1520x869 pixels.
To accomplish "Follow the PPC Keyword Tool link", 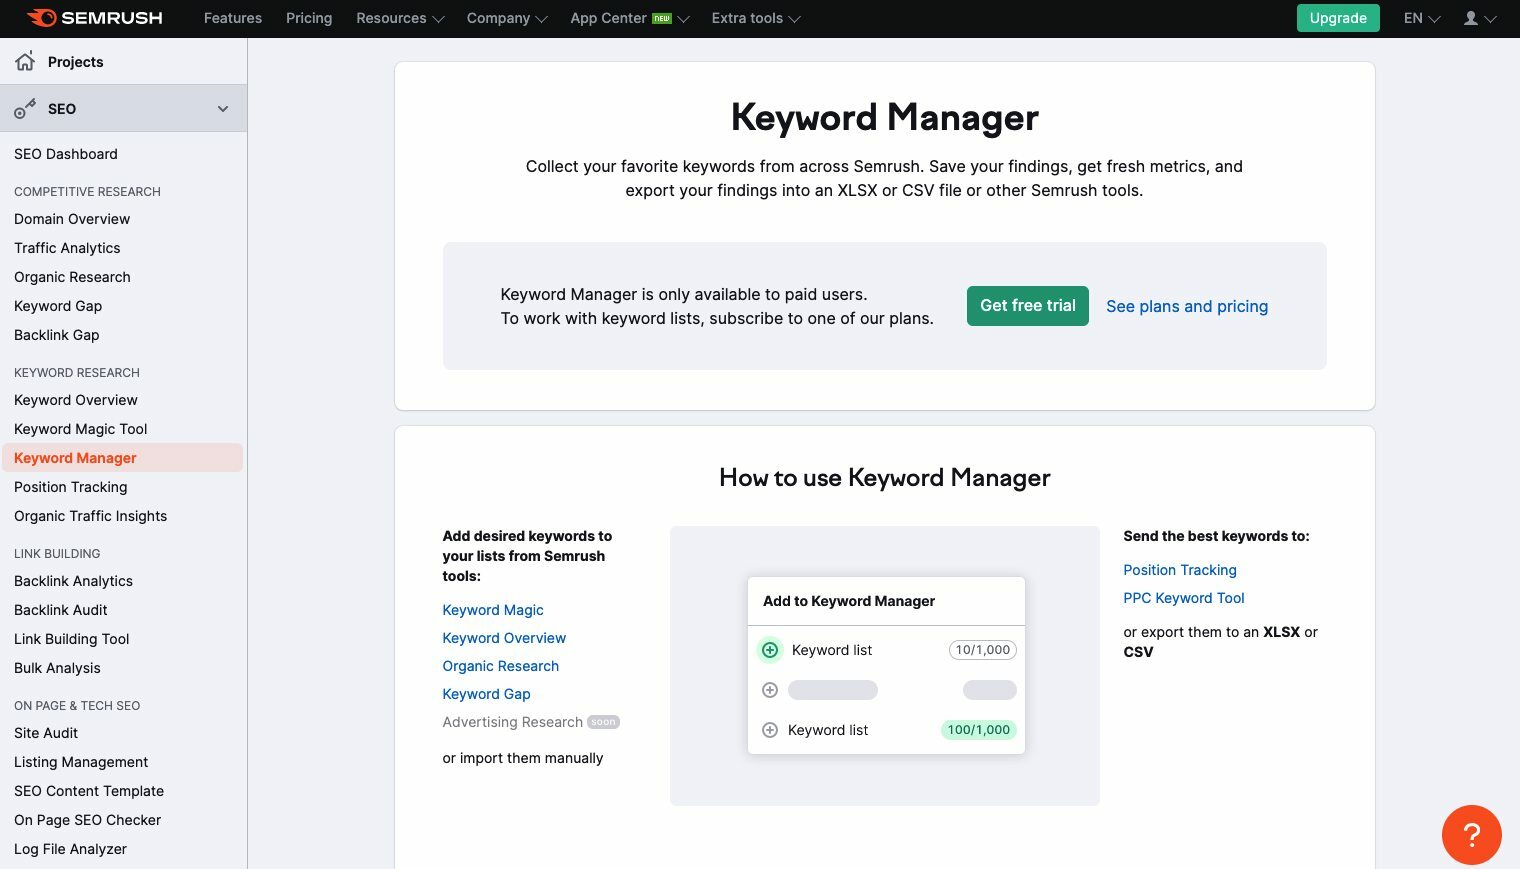I will pyautogui.click(x=1184, y=598).
